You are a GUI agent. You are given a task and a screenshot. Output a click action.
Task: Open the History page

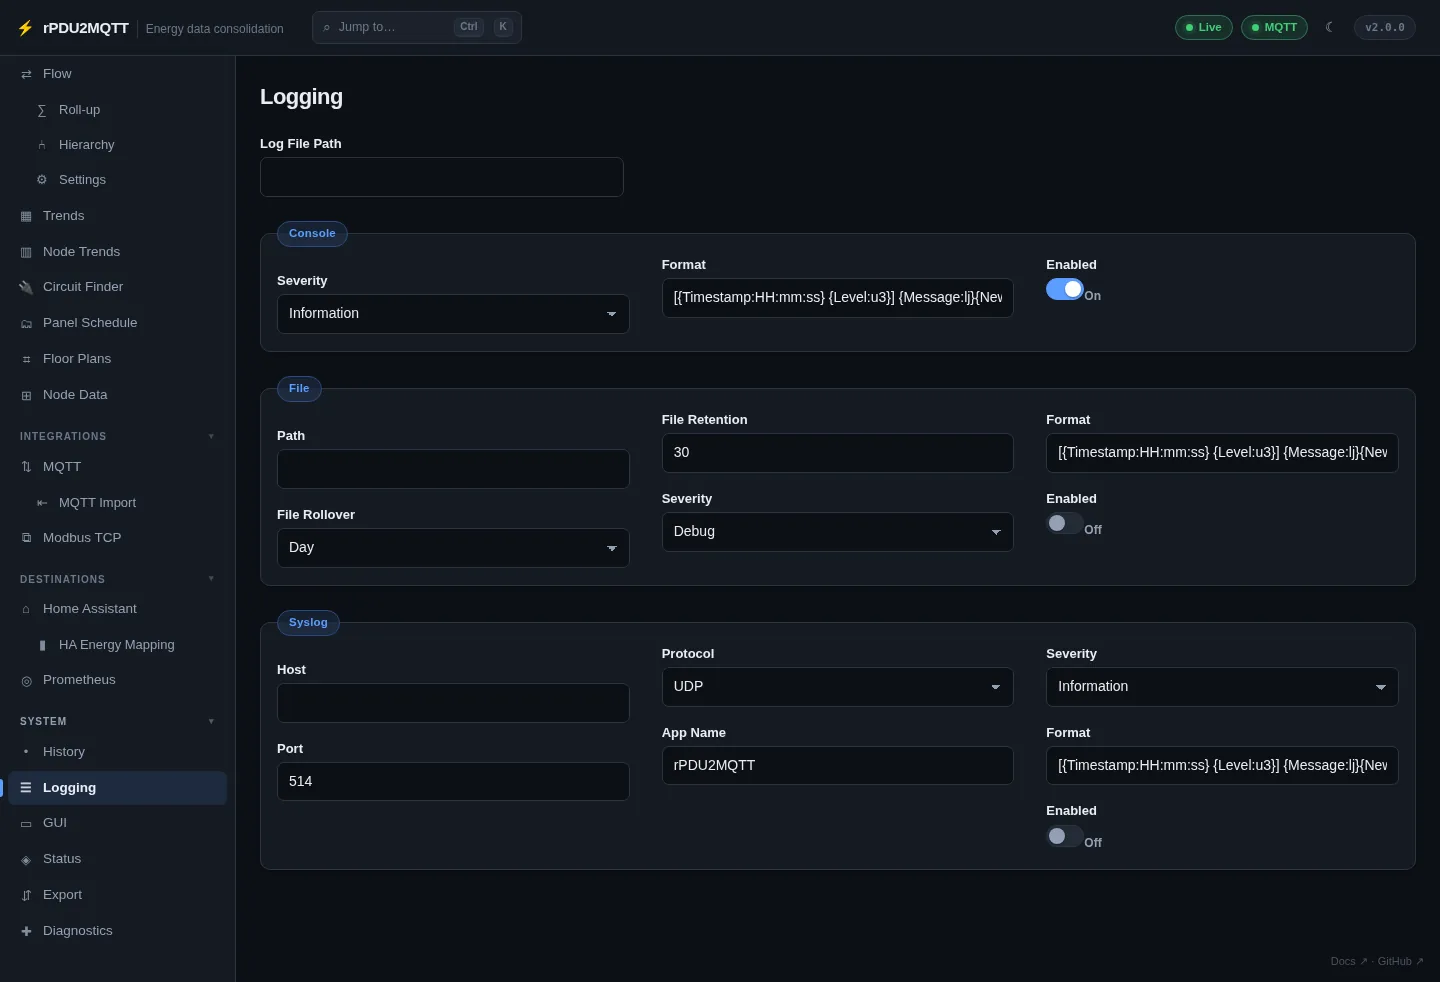point(117,752)
